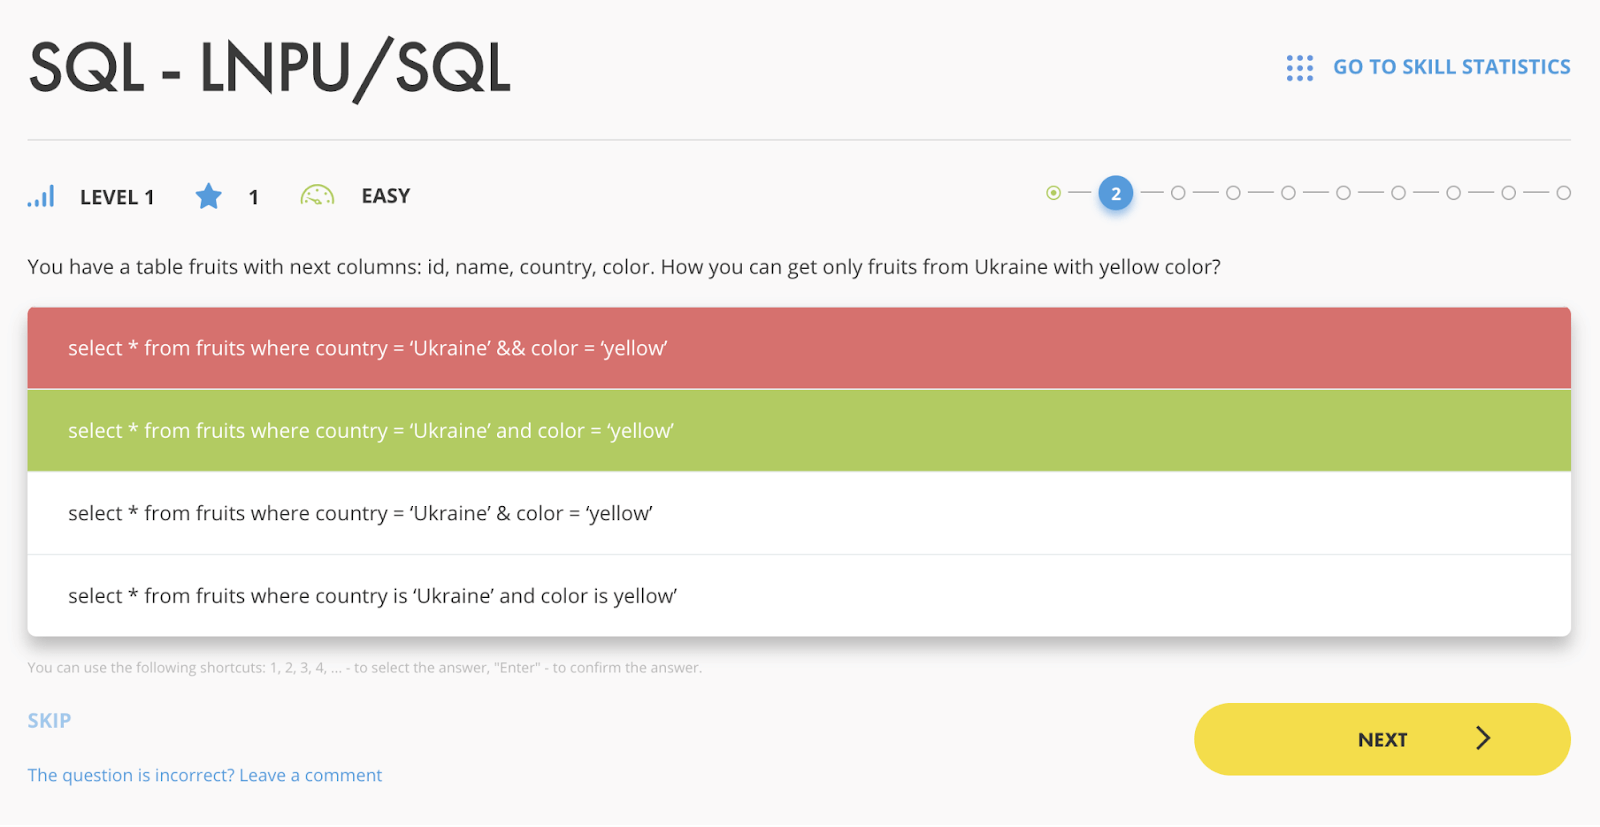The image size is (1600, 827).
Task: Click the EASY difficulty label
Action: [x=386, y=196]
